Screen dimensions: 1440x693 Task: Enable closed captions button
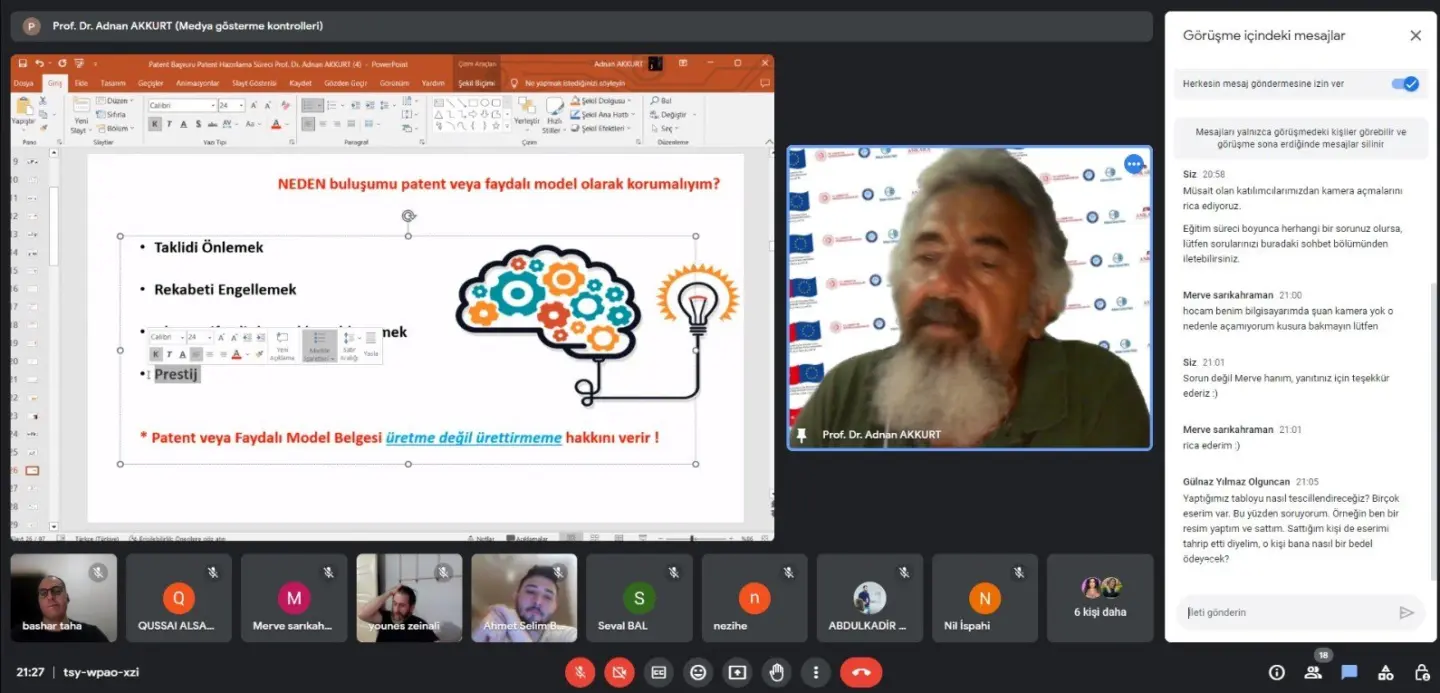pyautogui.click(x=658, y=672)
